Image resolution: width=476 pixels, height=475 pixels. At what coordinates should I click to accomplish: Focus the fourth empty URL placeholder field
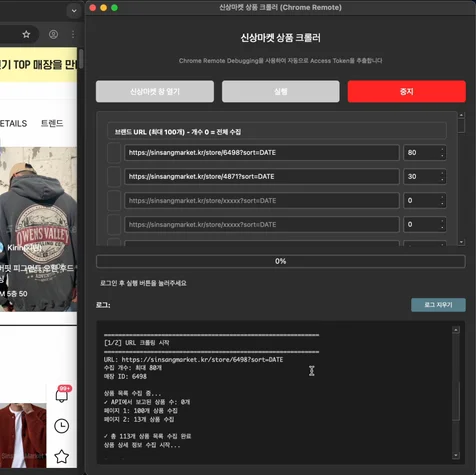tap(262, 225)
